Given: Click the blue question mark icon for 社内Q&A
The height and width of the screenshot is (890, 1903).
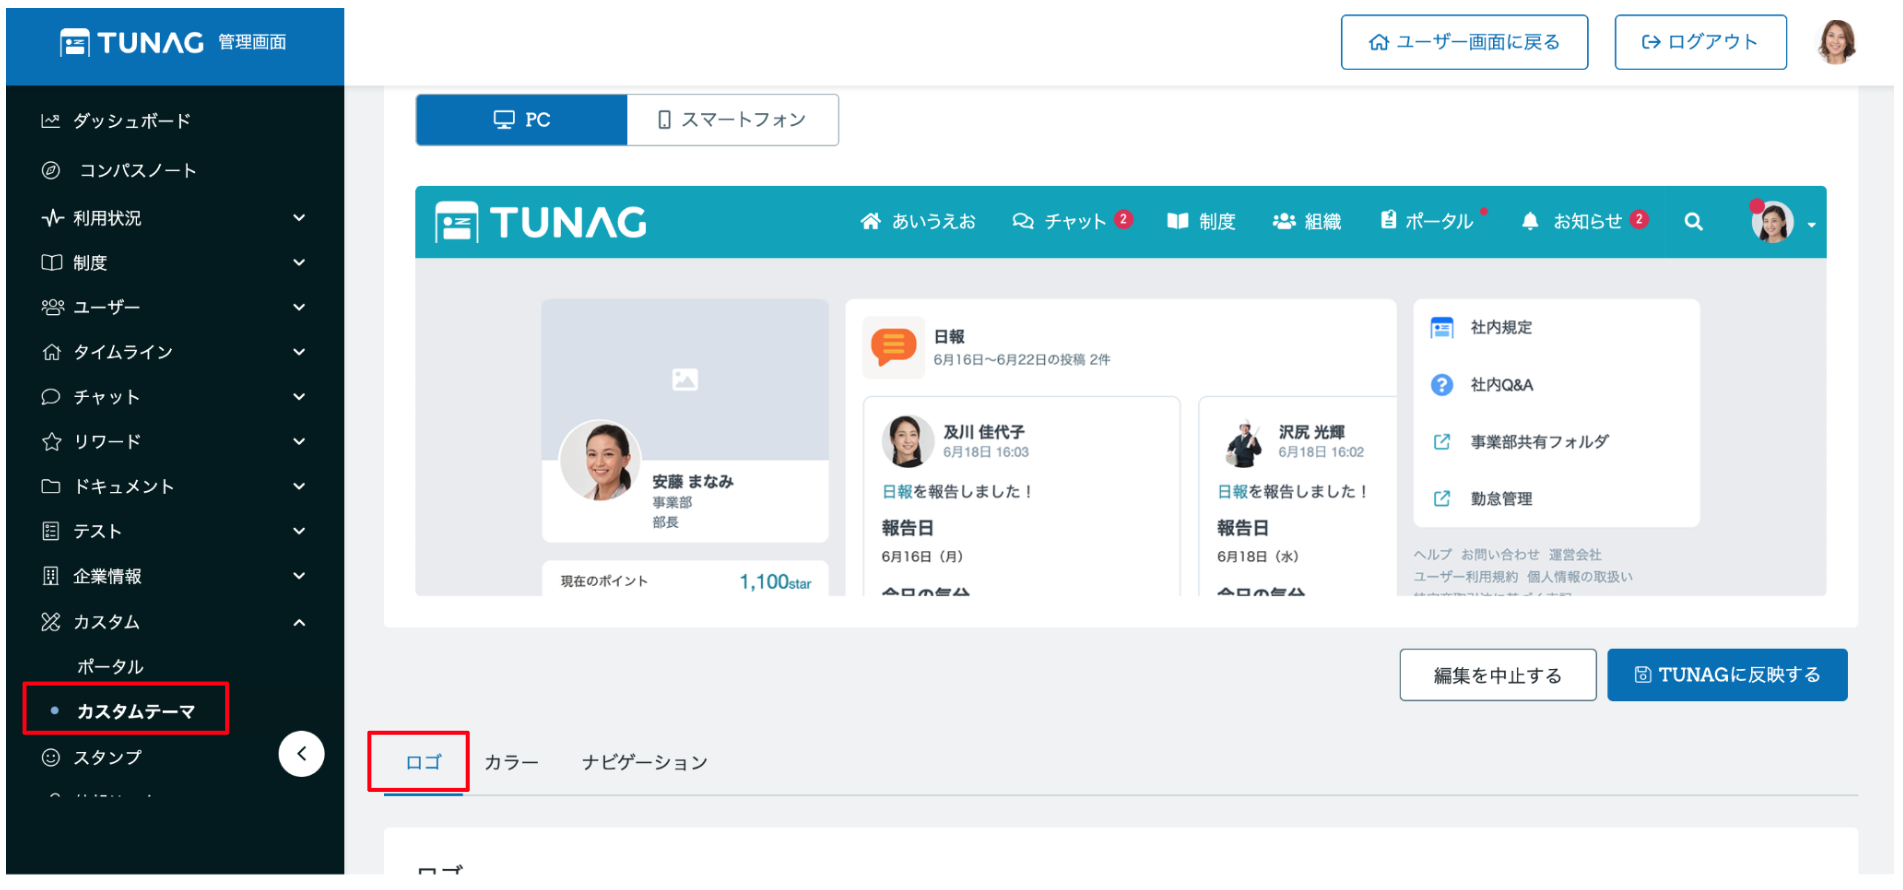Looking at the screenshot, I should point(1441,385).
